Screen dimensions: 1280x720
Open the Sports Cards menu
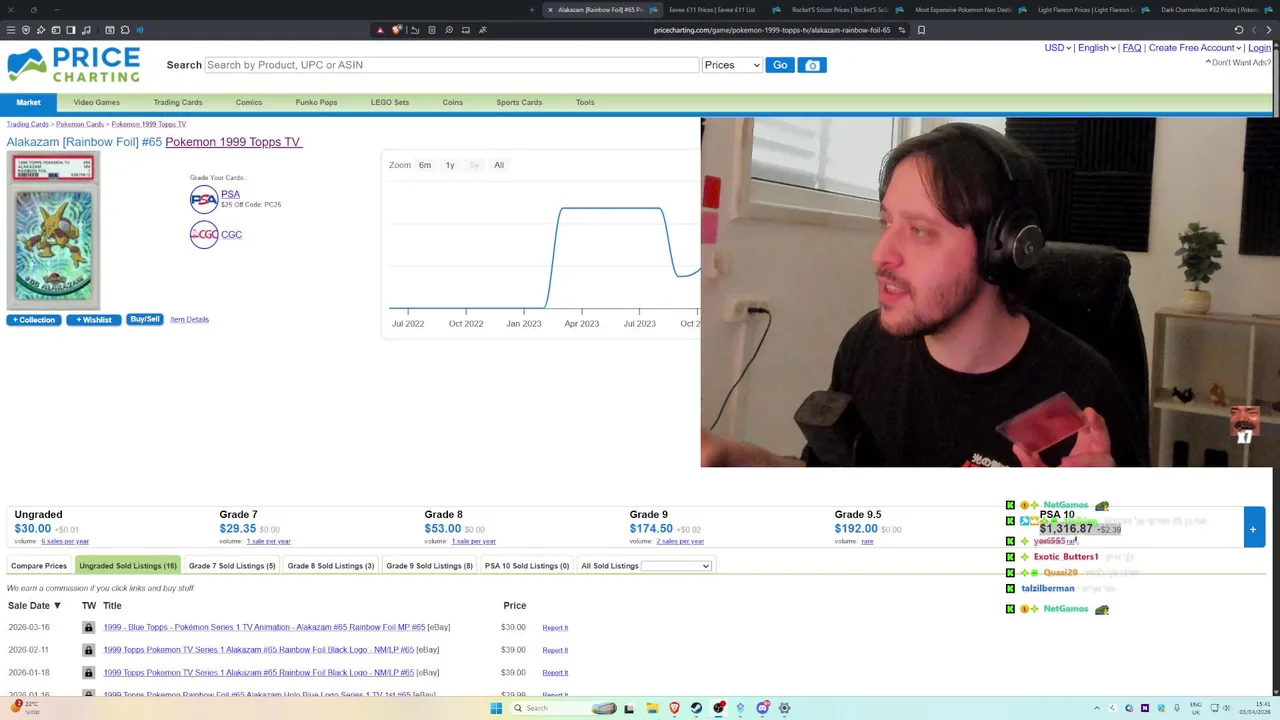(x=519, y=103)
